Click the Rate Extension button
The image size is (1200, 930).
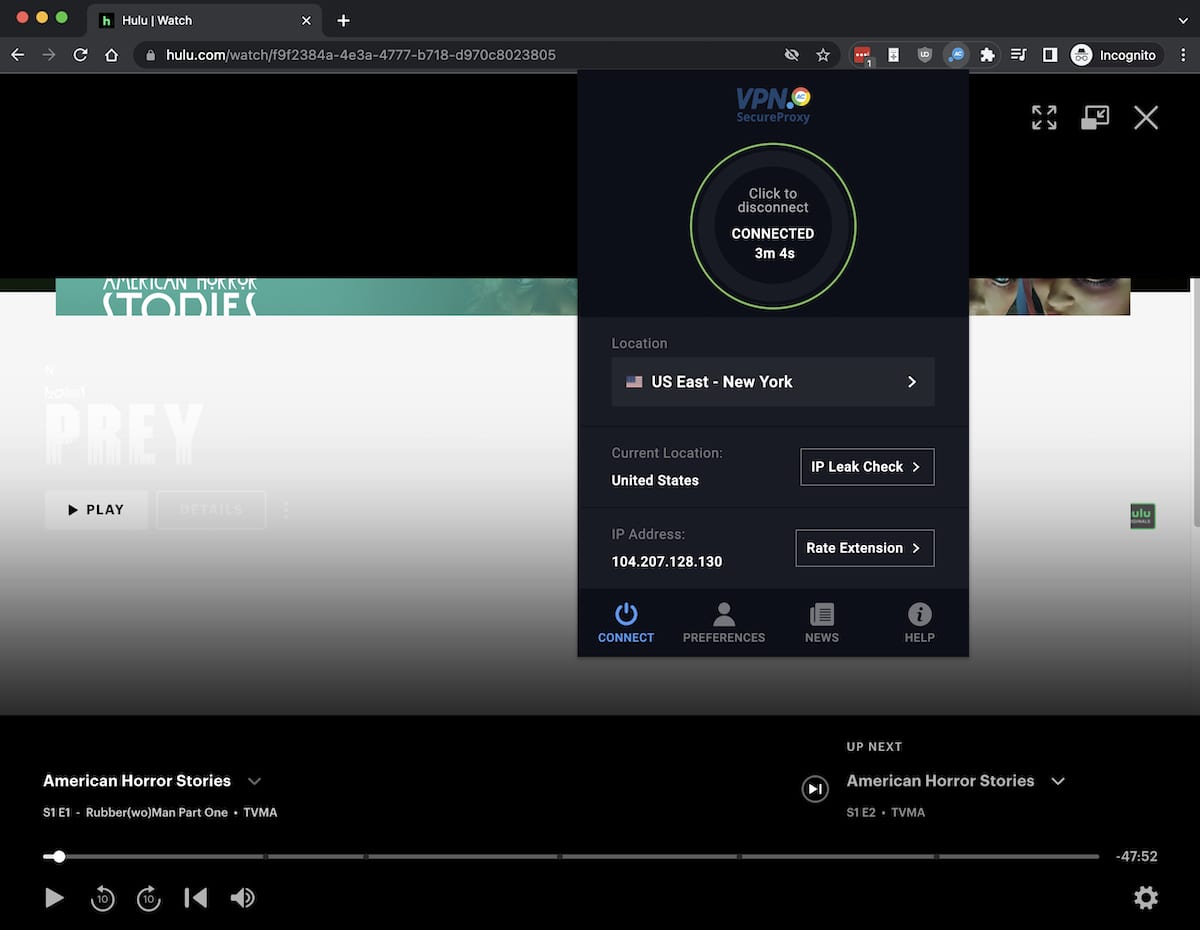tap(864, 547)
